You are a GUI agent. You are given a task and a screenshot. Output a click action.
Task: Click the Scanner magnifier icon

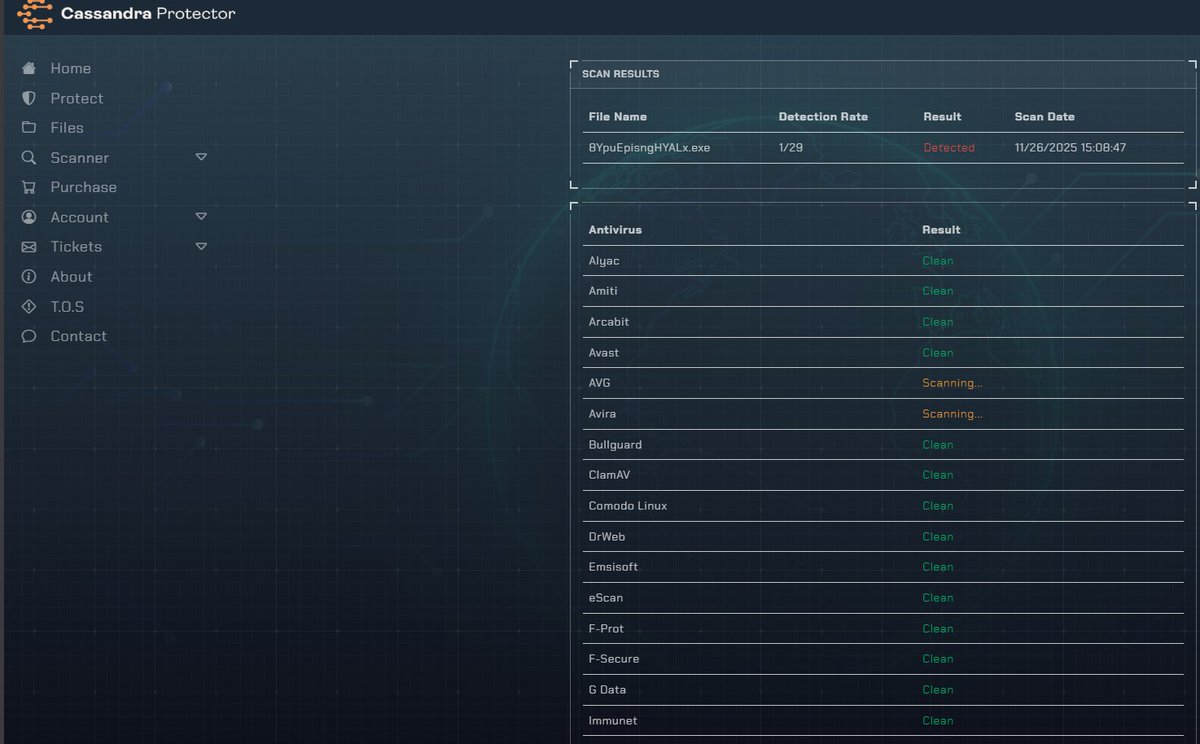point(29,158)
